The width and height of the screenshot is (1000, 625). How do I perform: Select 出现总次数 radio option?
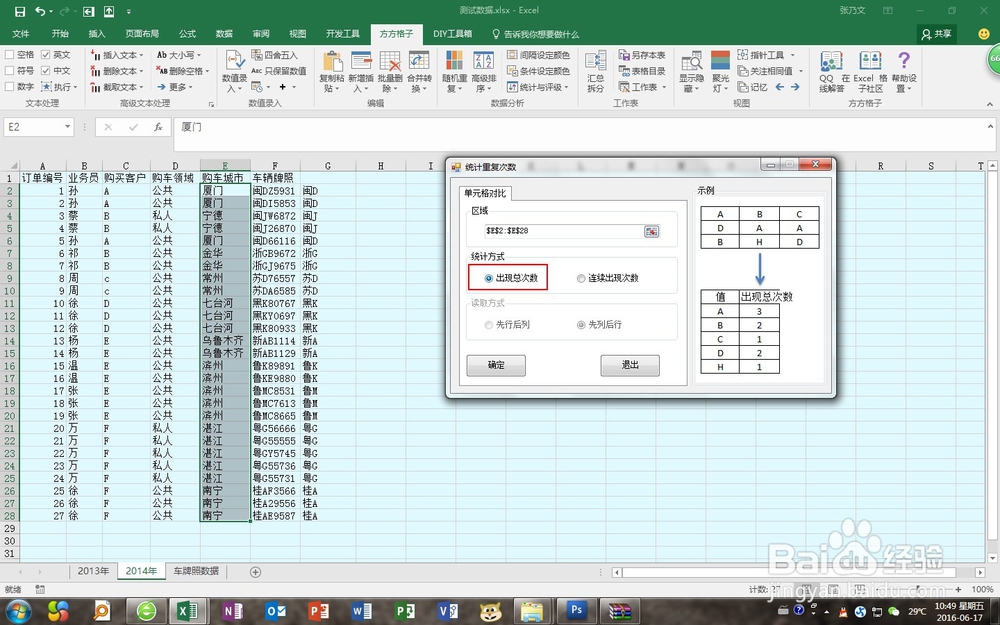489,278
